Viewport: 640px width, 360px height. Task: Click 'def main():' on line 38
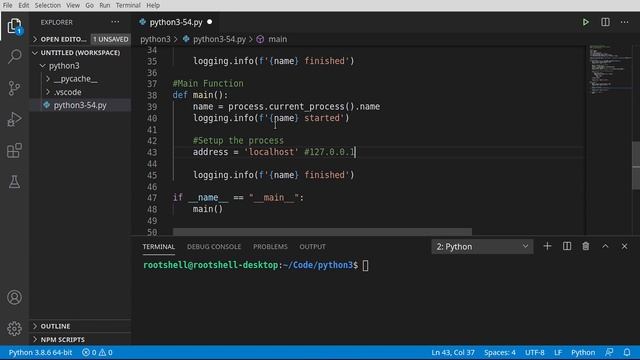[x=200, y=95]
